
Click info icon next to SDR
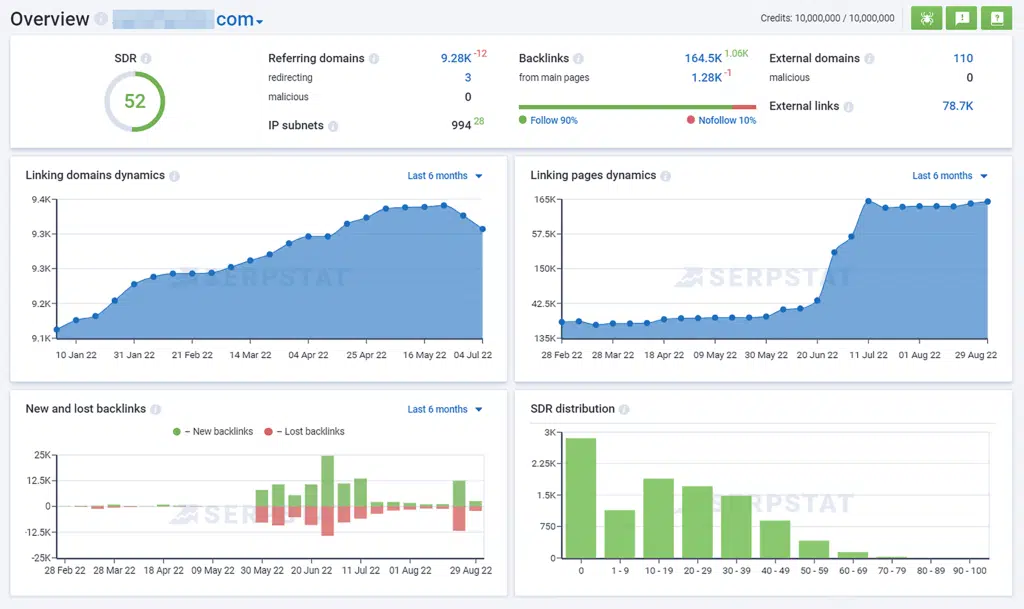pos(146,59)
